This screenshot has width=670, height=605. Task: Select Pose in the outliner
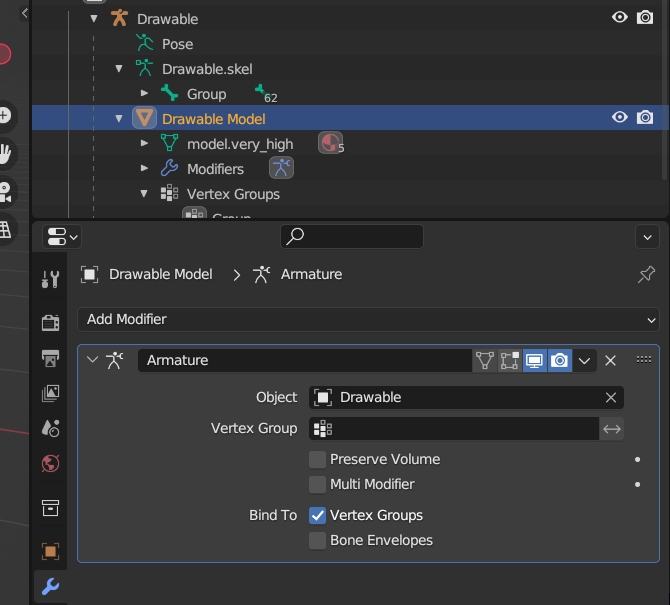(177, 44)
